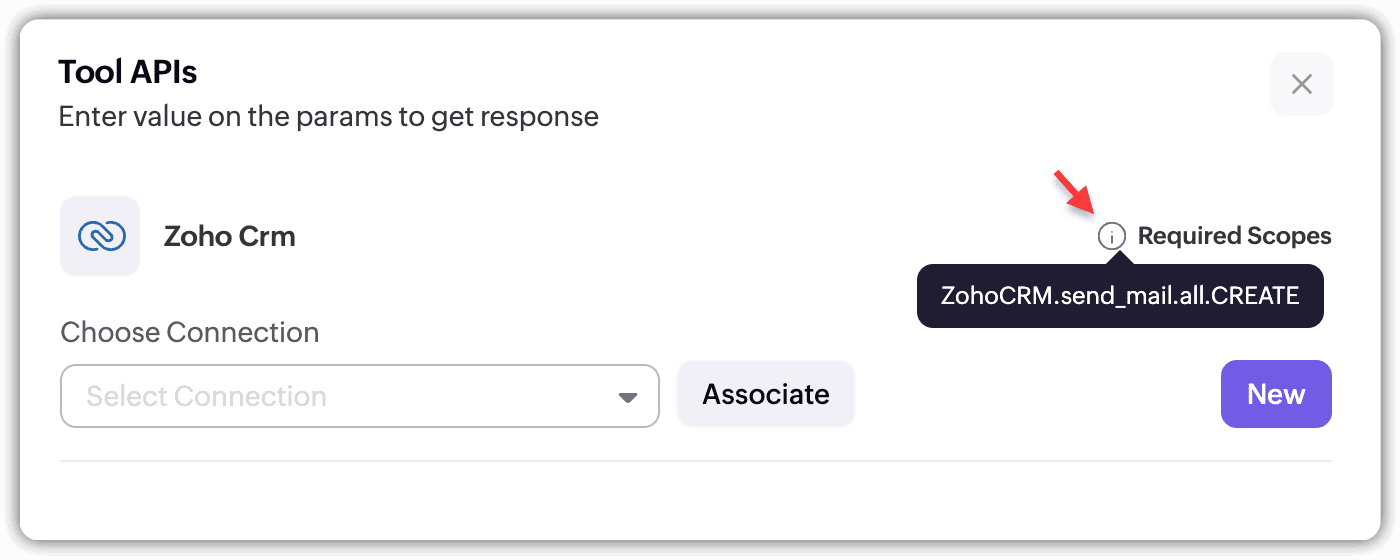Create a New connection
Viewport: 1400px width, 560px height.
click(x=1275, y=394)
